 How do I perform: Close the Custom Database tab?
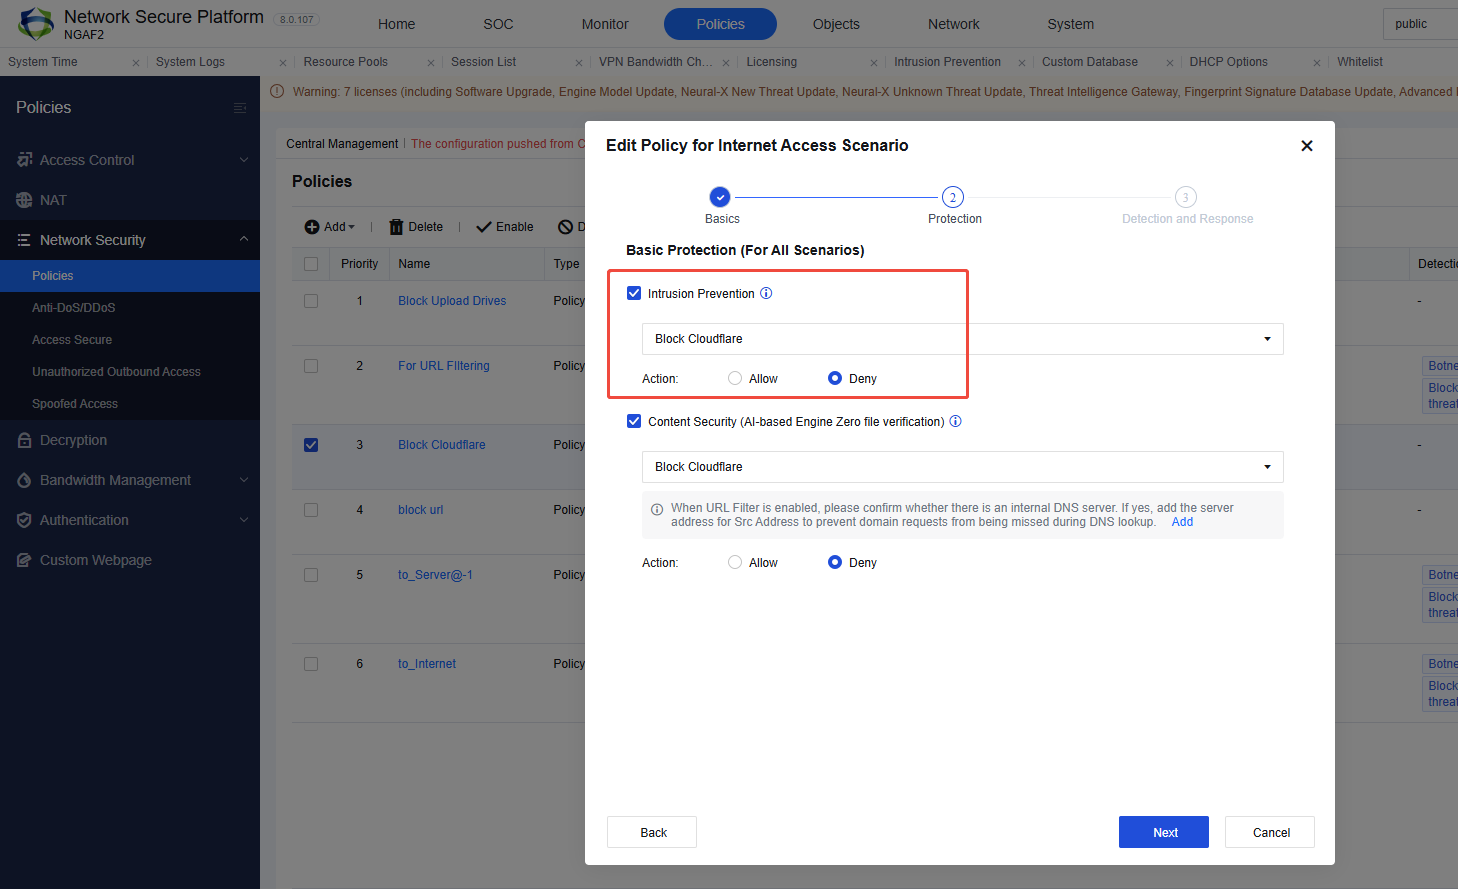1170,63
